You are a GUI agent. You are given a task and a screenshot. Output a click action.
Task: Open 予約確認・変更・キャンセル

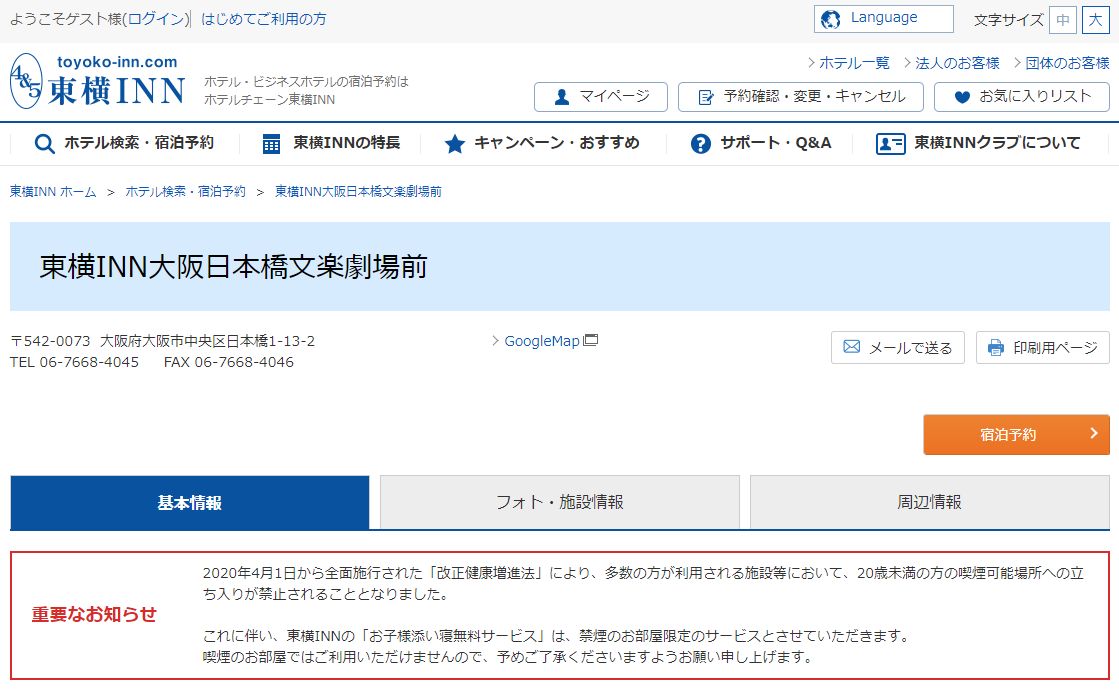(801, 97)
